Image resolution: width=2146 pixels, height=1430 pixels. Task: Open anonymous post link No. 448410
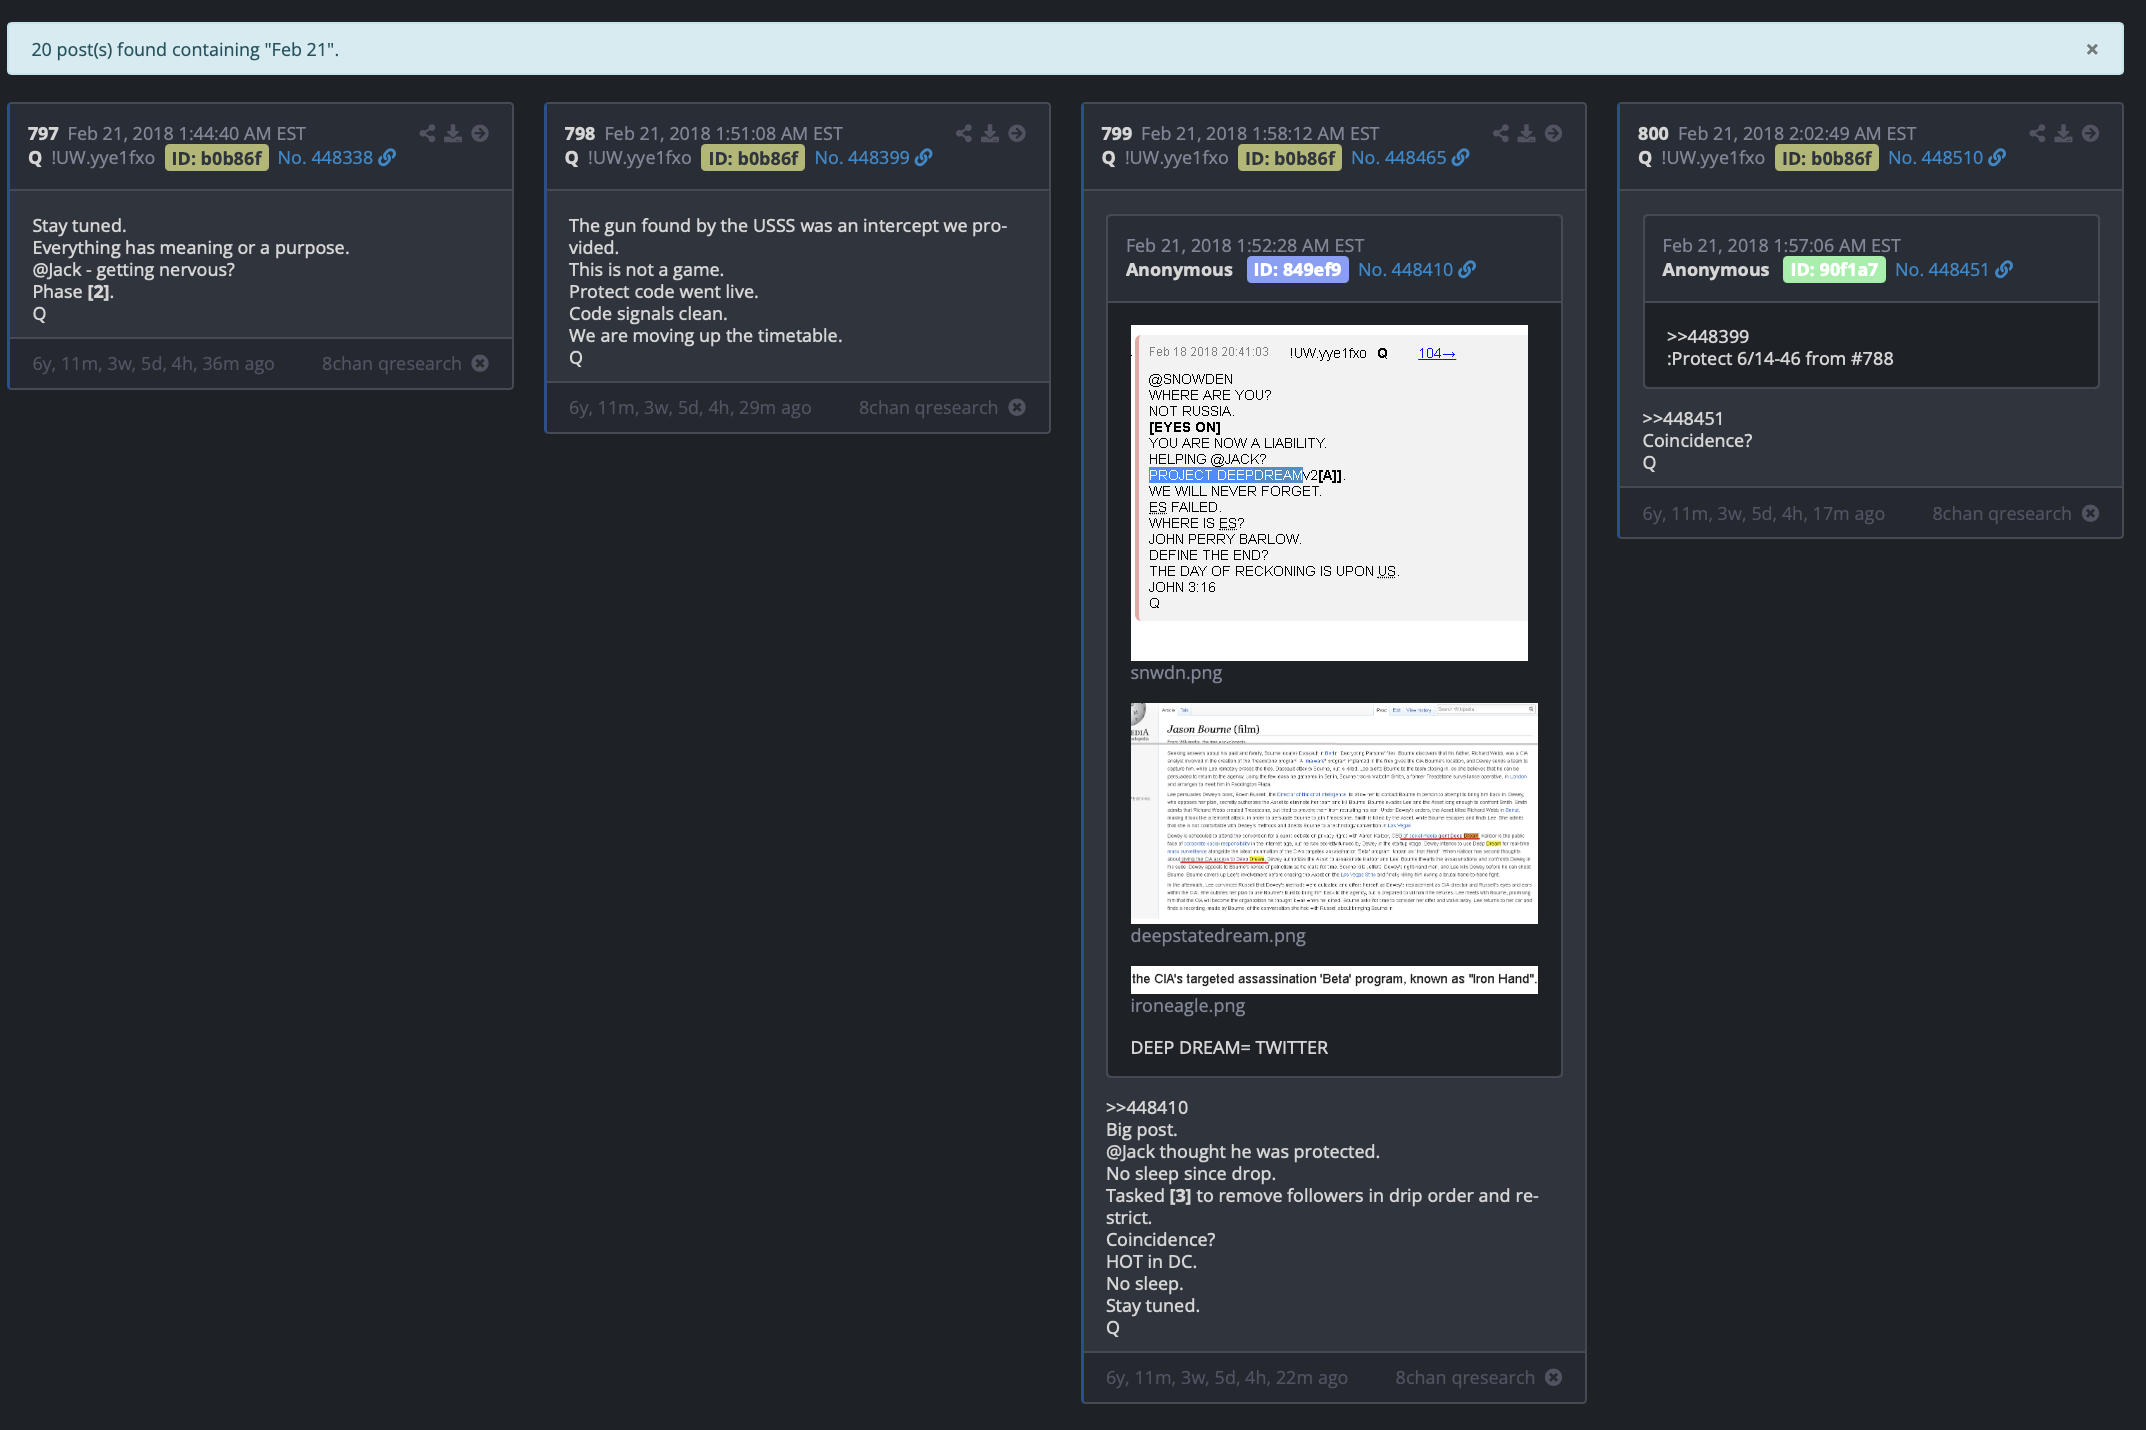(x=1405, y=270)
